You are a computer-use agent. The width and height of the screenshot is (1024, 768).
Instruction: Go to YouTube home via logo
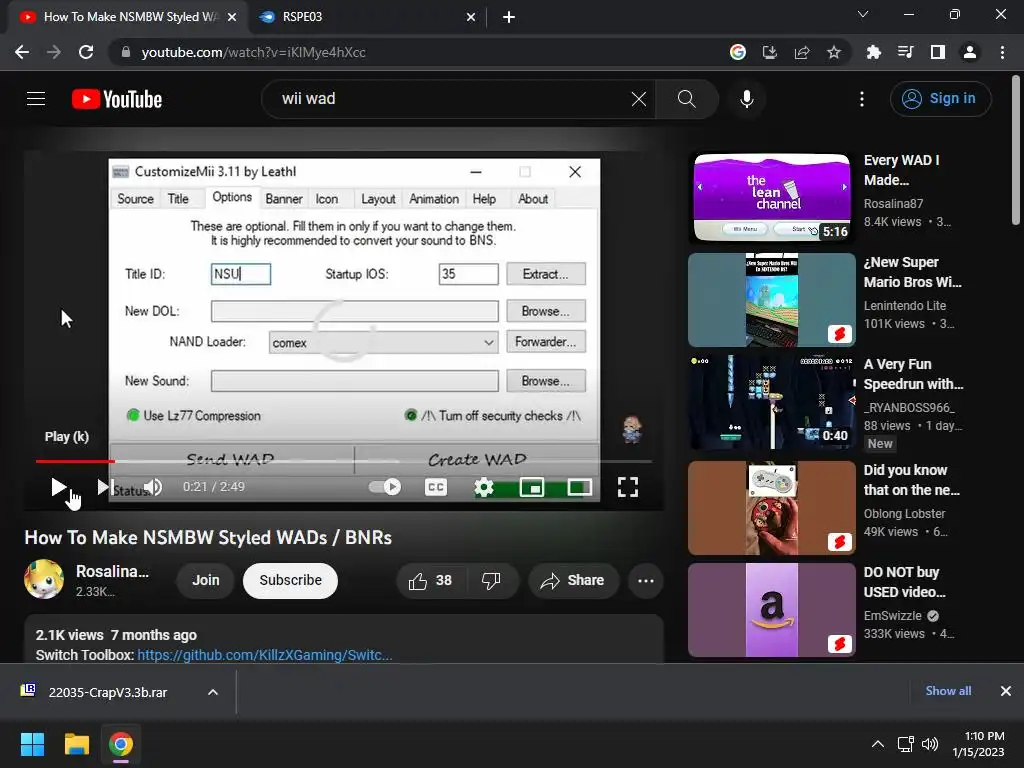pos(117,99)
